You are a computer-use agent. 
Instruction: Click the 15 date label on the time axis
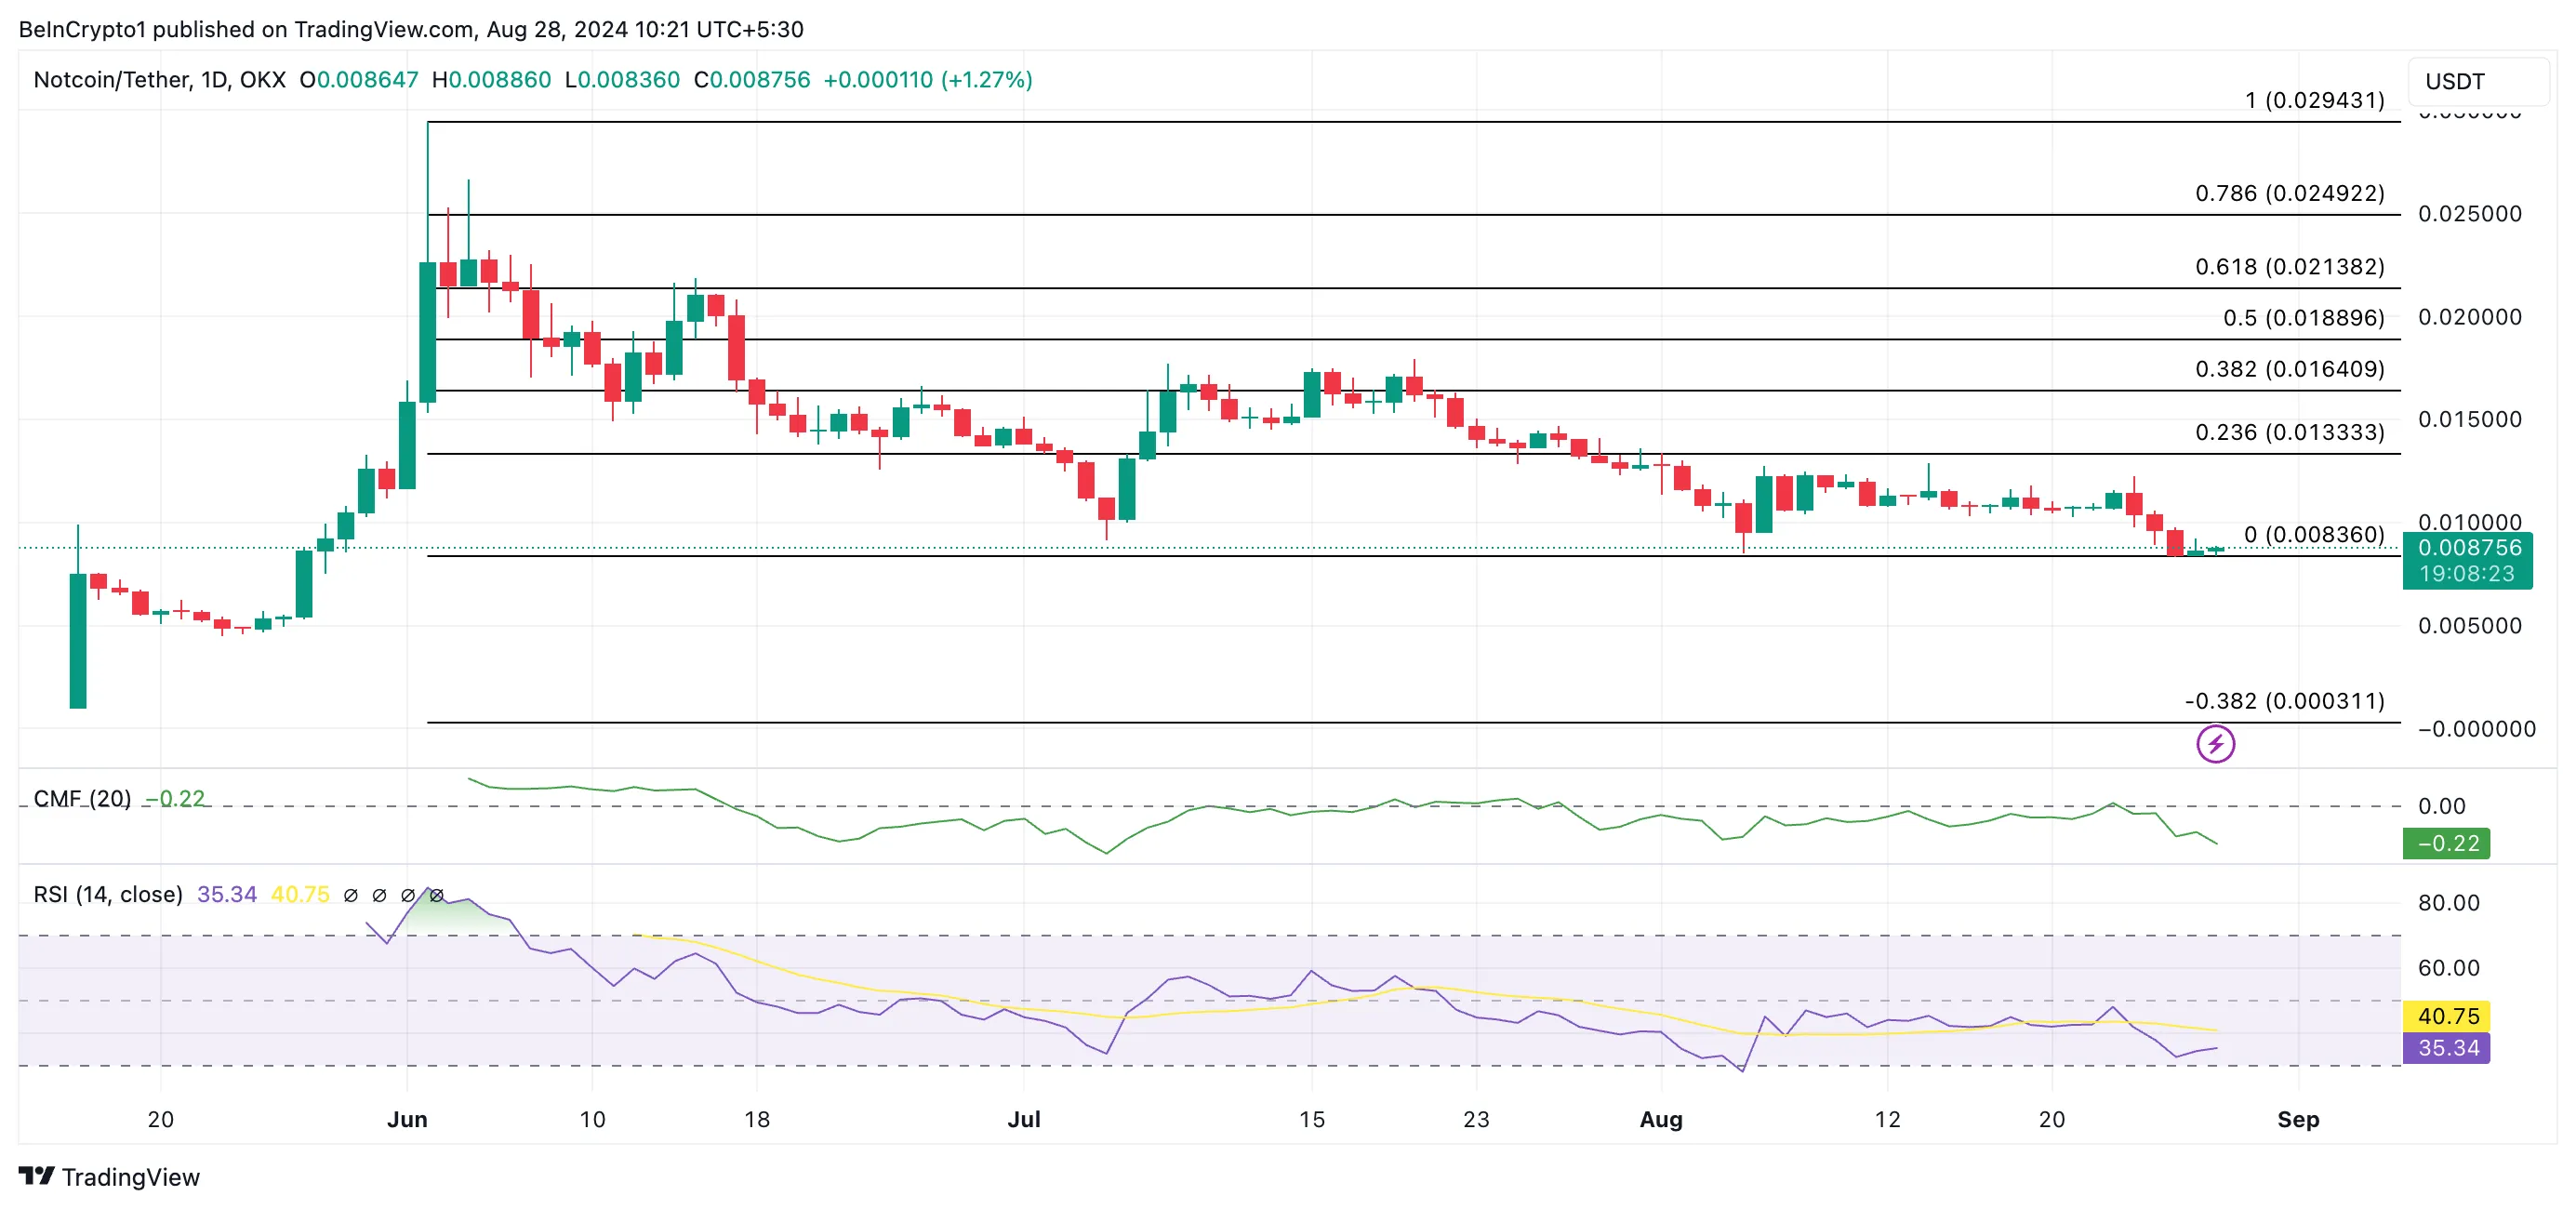point(1311,1120)
